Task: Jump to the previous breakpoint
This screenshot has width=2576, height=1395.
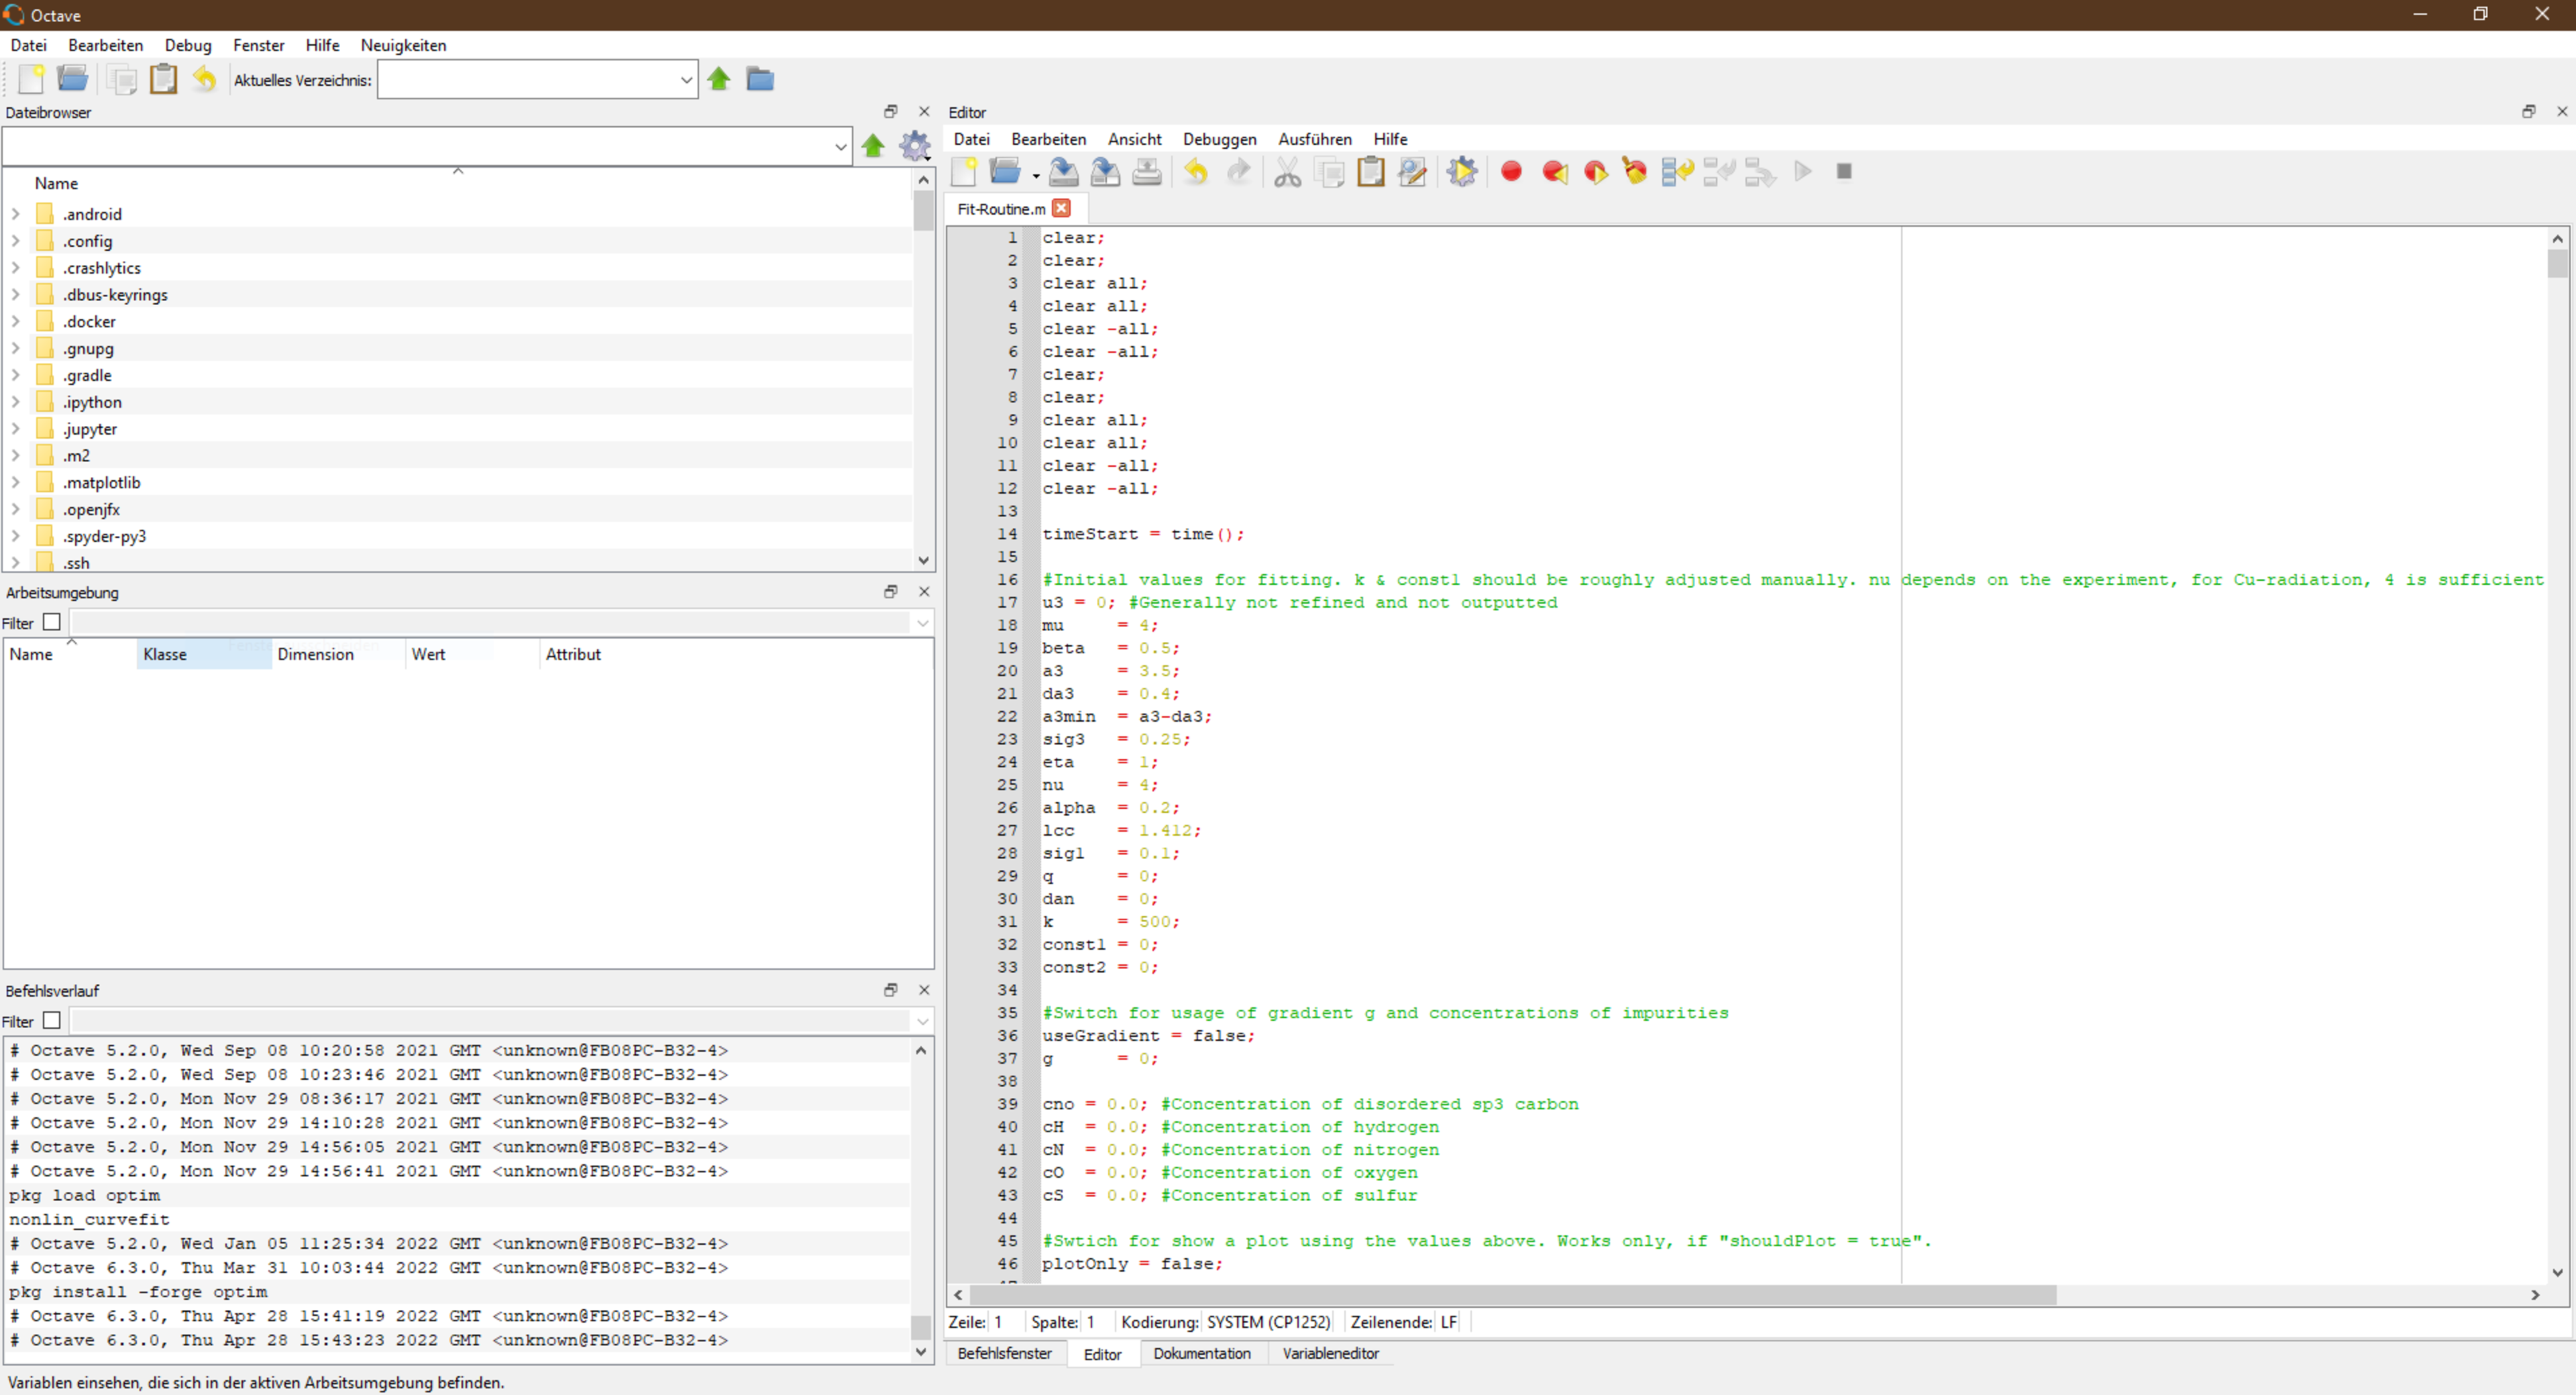Action: [x=1554, y=172]
